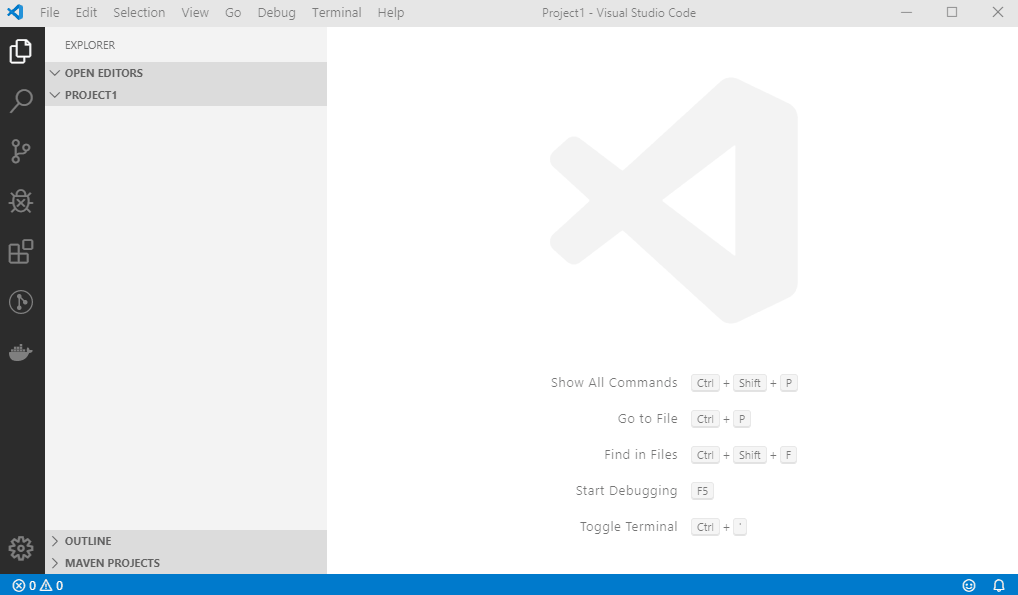Open the Manage settings gear
Viewport: 1018px width, 595px height.
click(21, 548)
